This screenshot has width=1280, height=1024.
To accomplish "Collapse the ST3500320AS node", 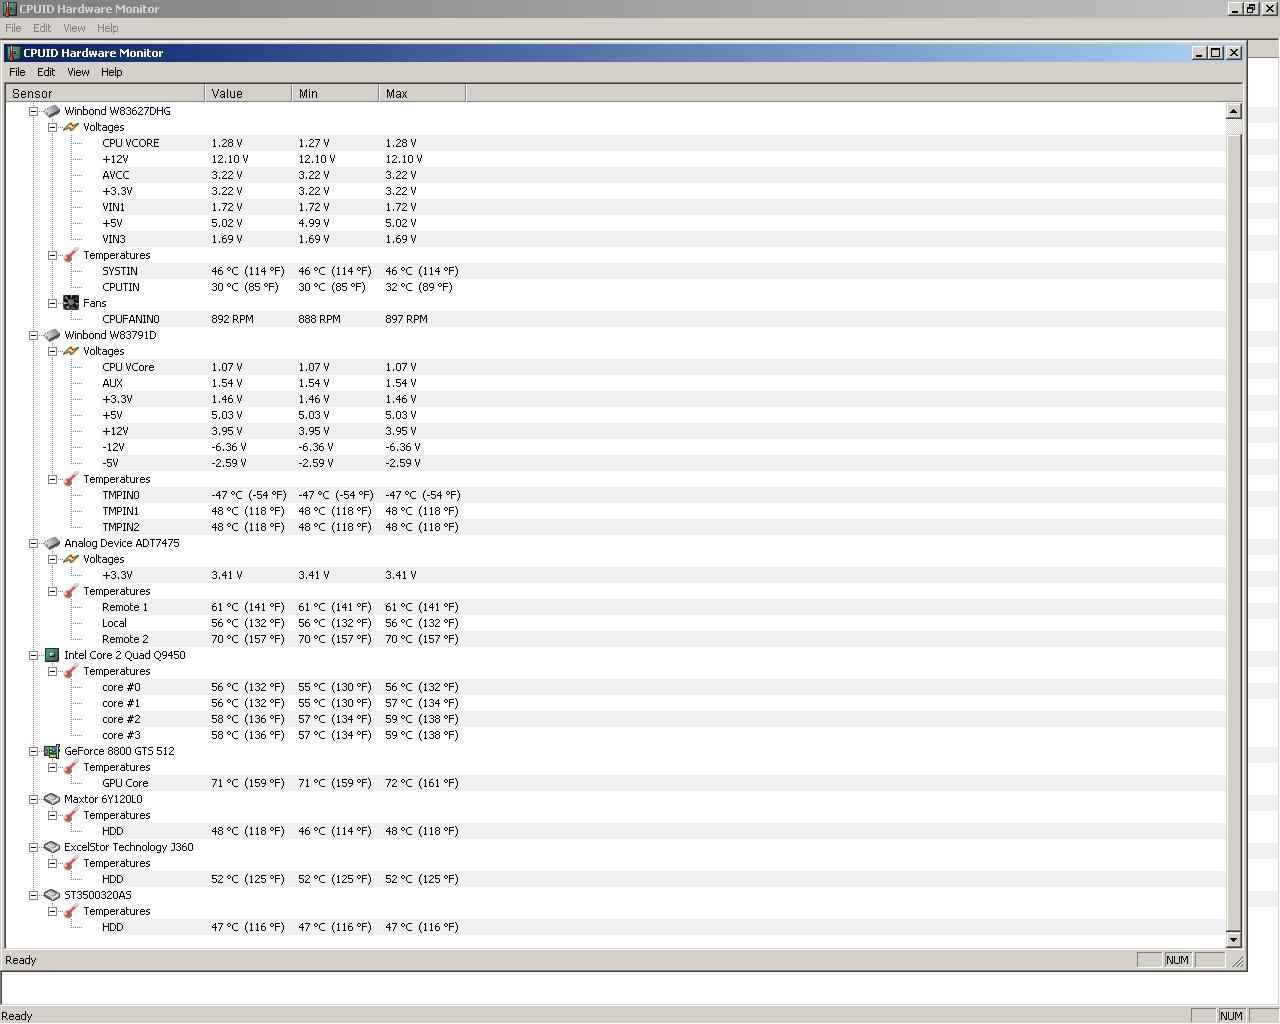I will (x=33, y=895).
